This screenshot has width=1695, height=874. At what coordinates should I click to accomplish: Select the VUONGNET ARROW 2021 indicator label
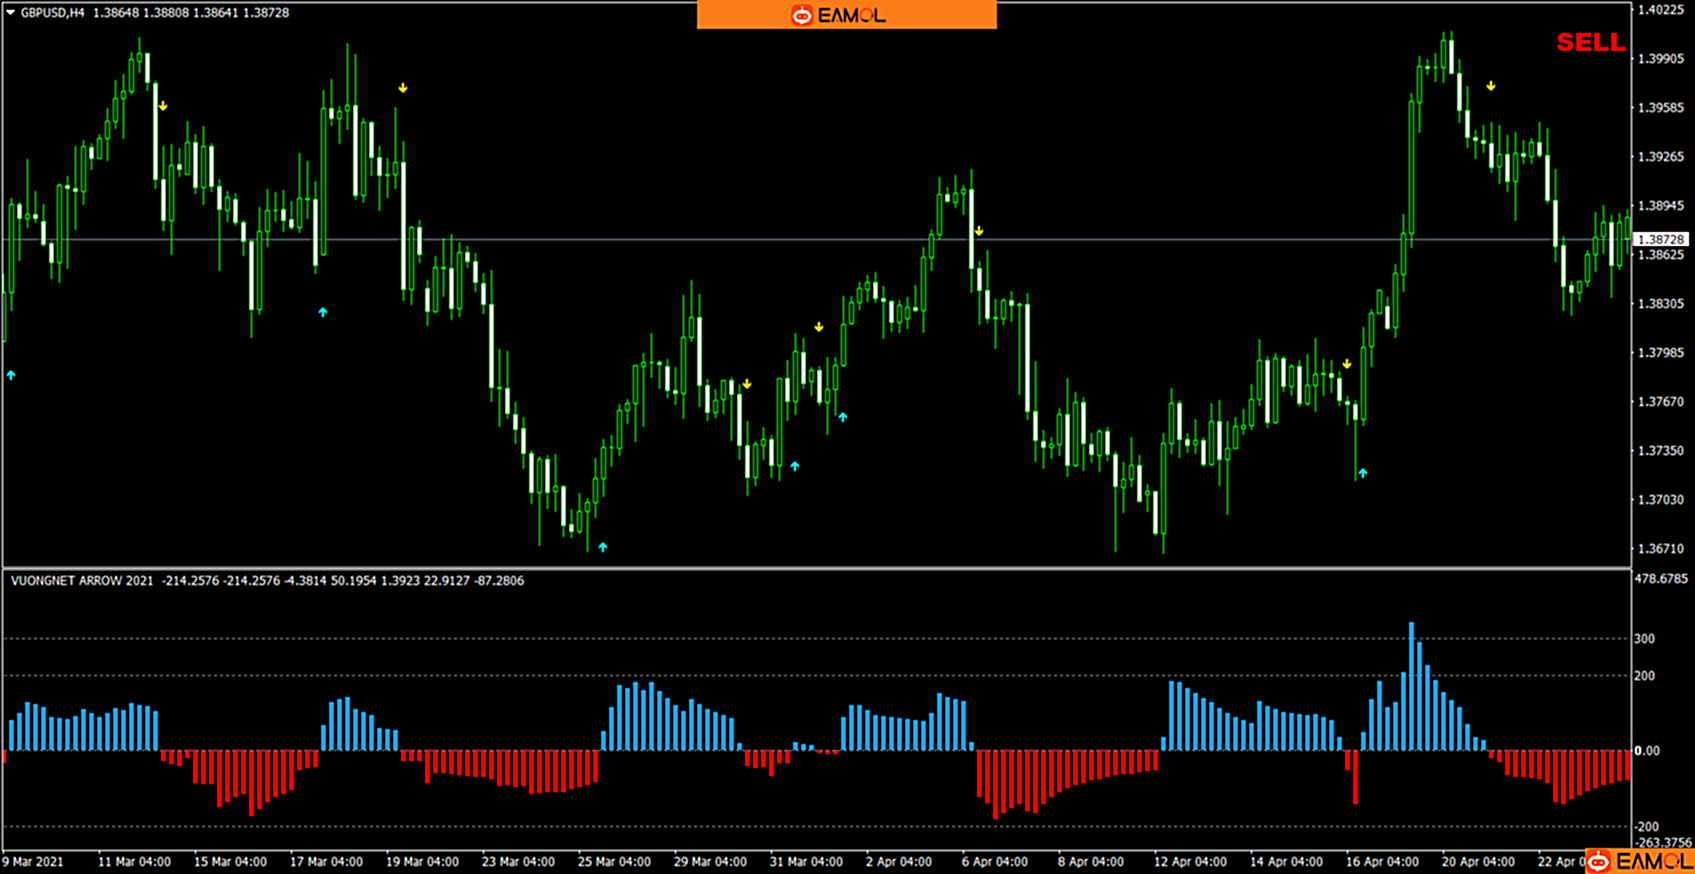click(82, 580)
